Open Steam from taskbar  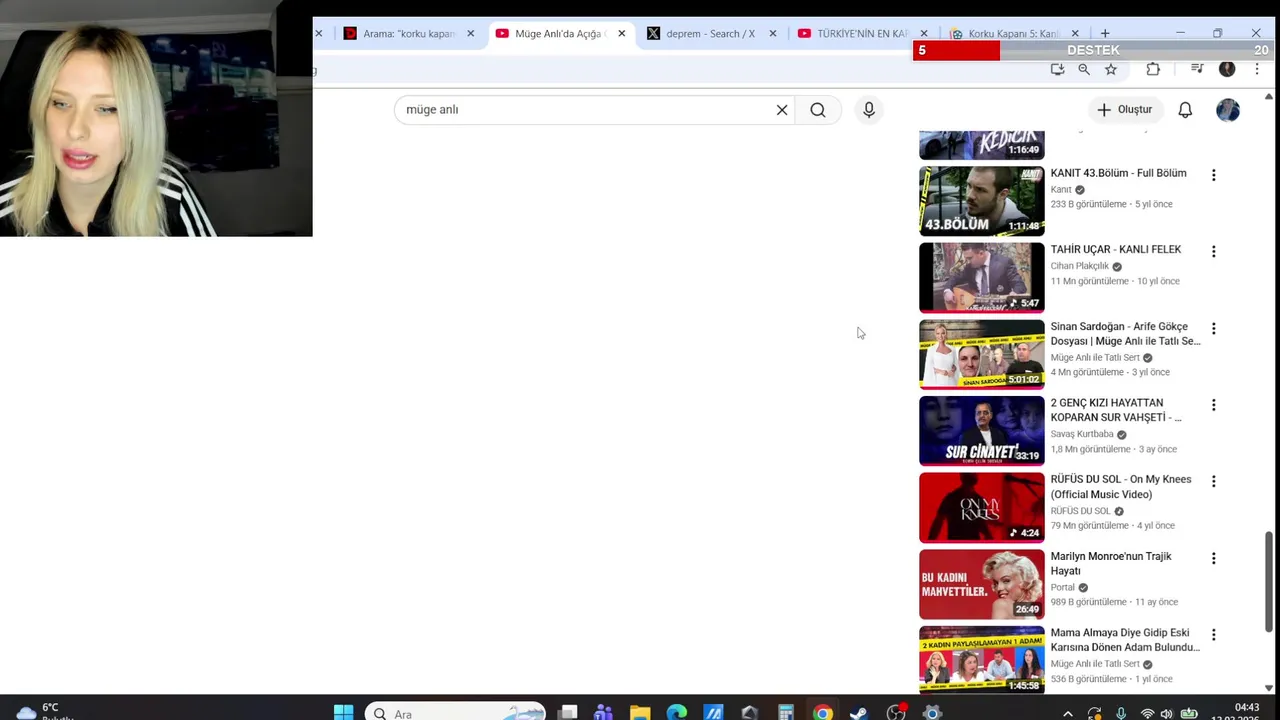tap(859, 713)
